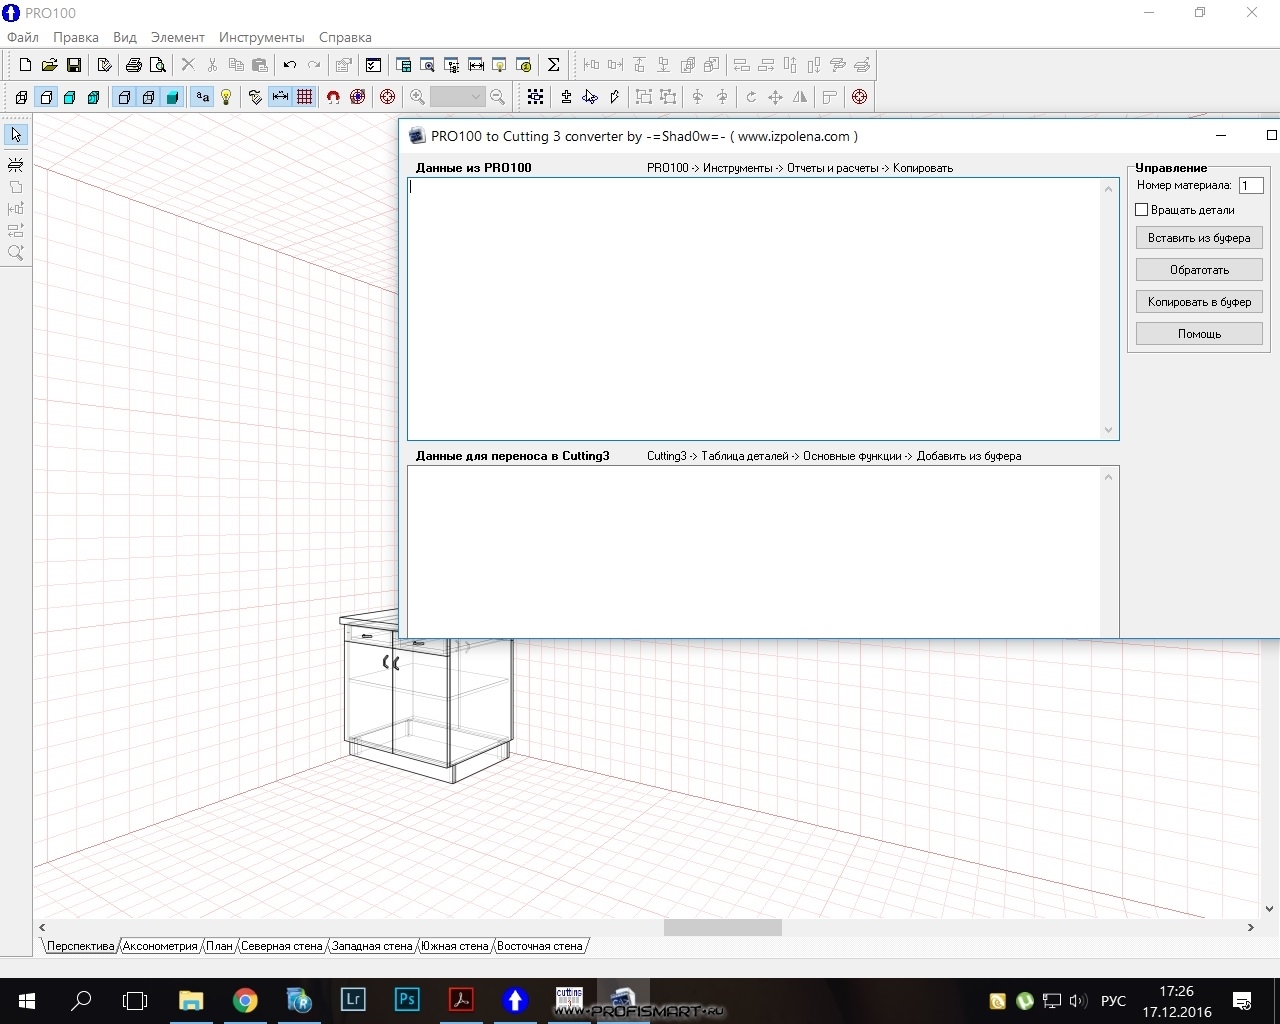Click the red target center icon at toolbar end
This screenshot has width=1280, height=1024.
pyautogui.click(x=859, y=97)
